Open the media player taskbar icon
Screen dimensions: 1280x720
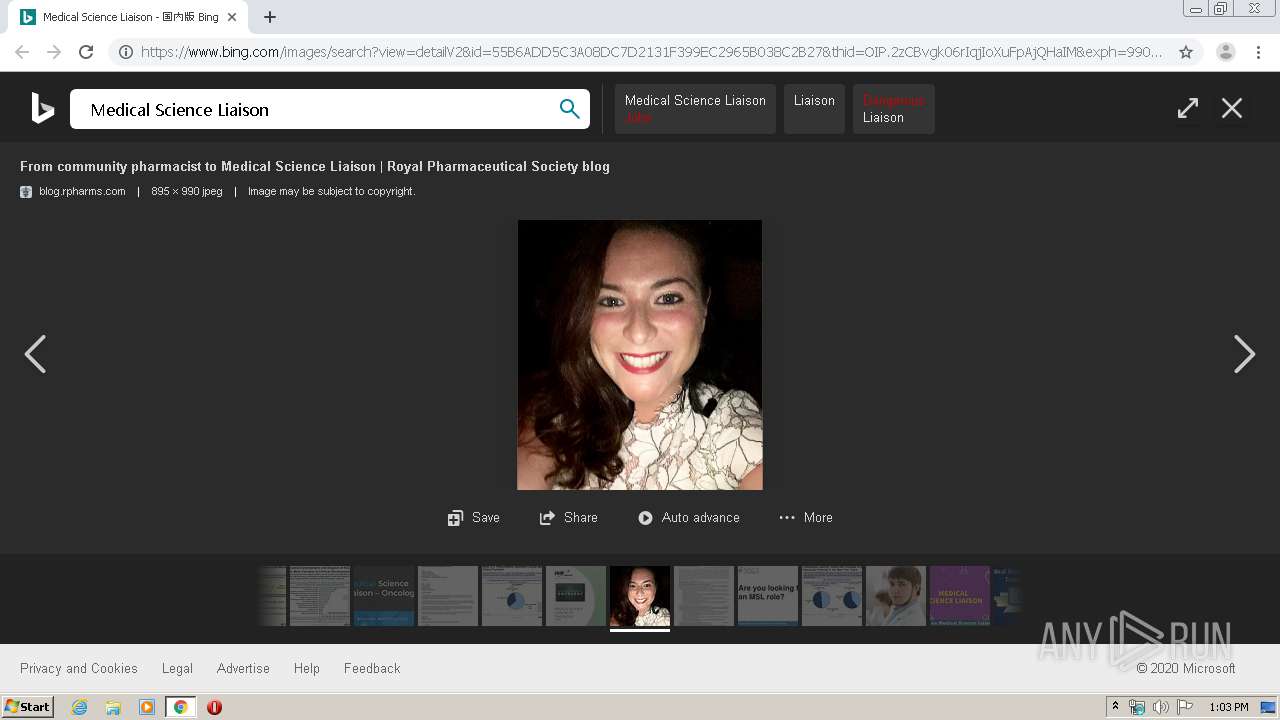tap(147, 707)
